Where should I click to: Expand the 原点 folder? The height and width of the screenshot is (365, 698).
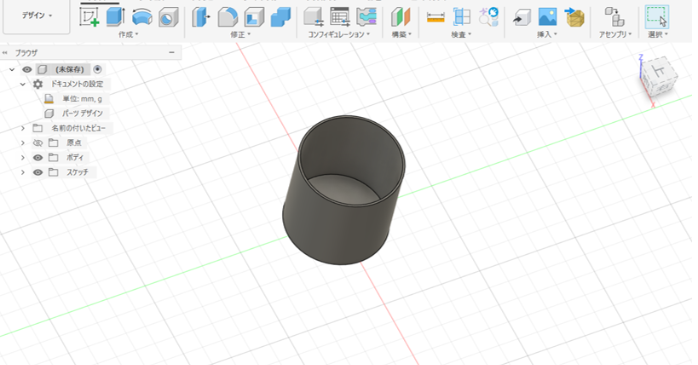pyautogui.click(x=23, y=143)
